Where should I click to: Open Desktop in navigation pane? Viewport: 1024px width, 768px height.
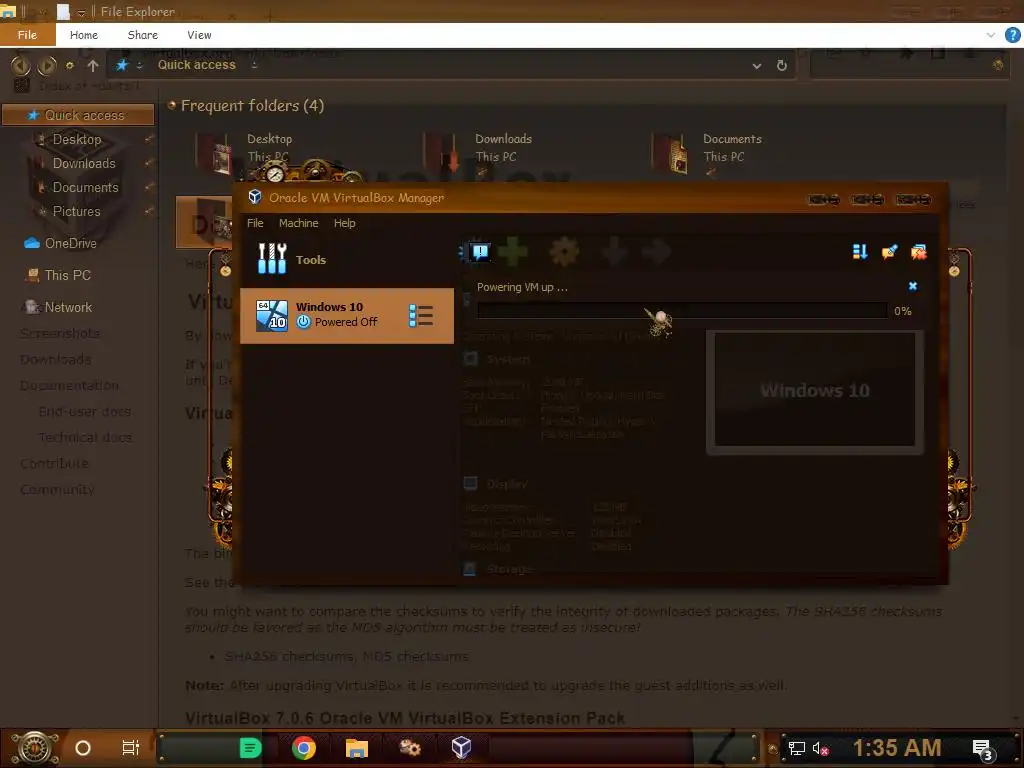click(x=77, y=139)
